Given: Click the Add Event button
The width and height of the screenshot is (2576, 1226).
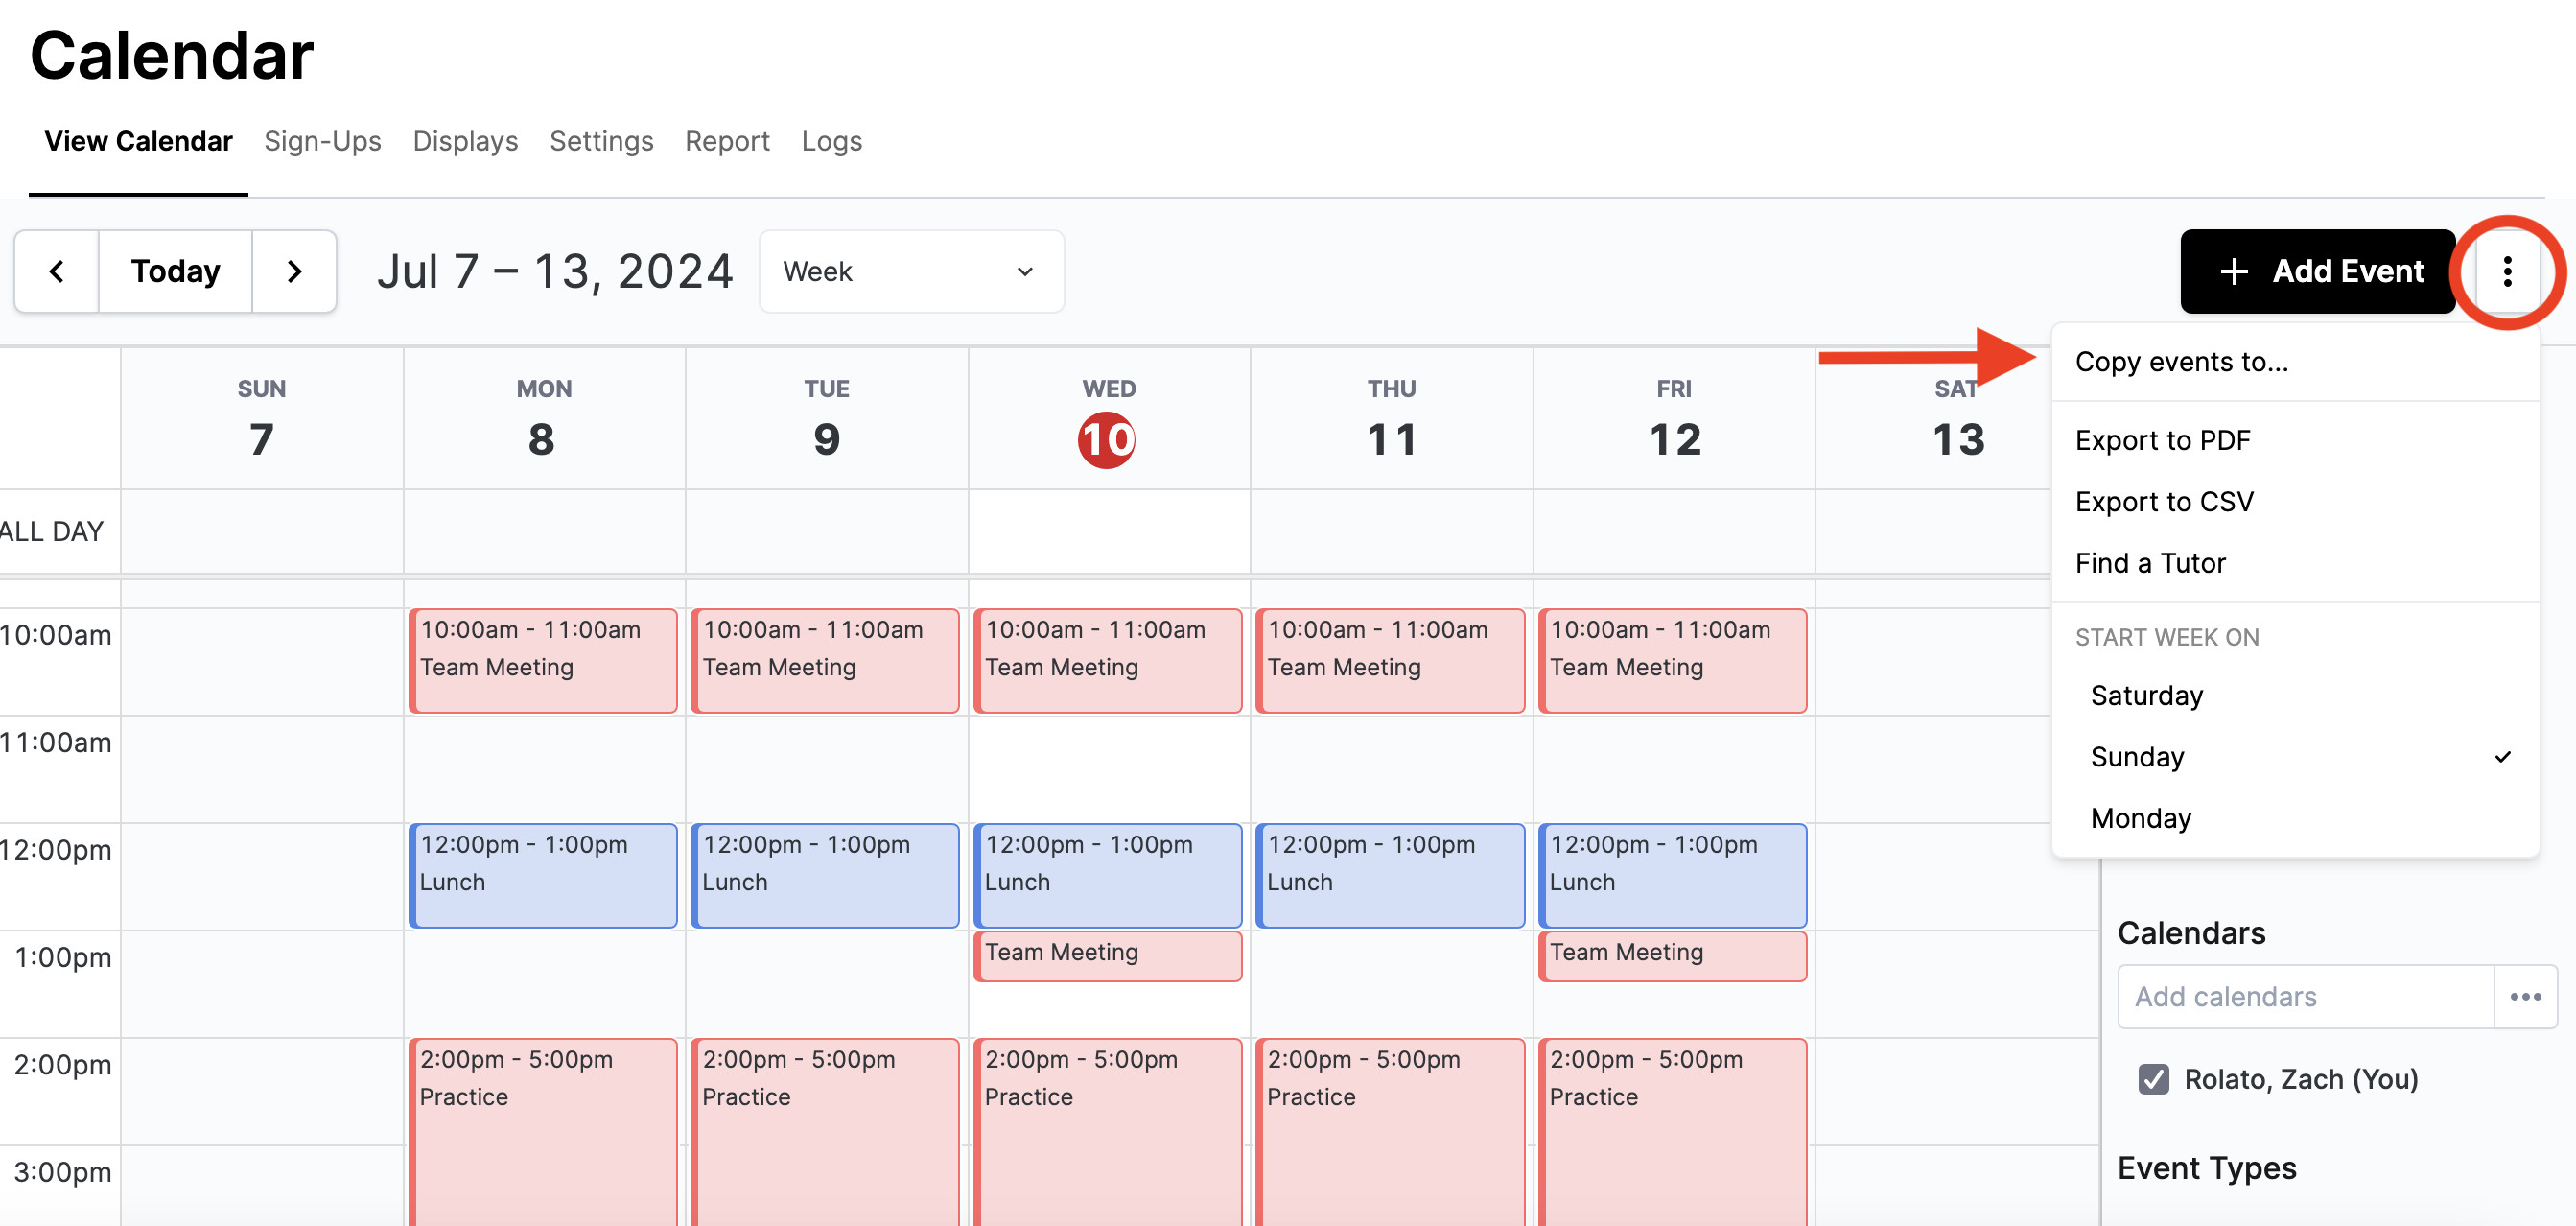Looking at the screenshot, I should (2317, 272).
